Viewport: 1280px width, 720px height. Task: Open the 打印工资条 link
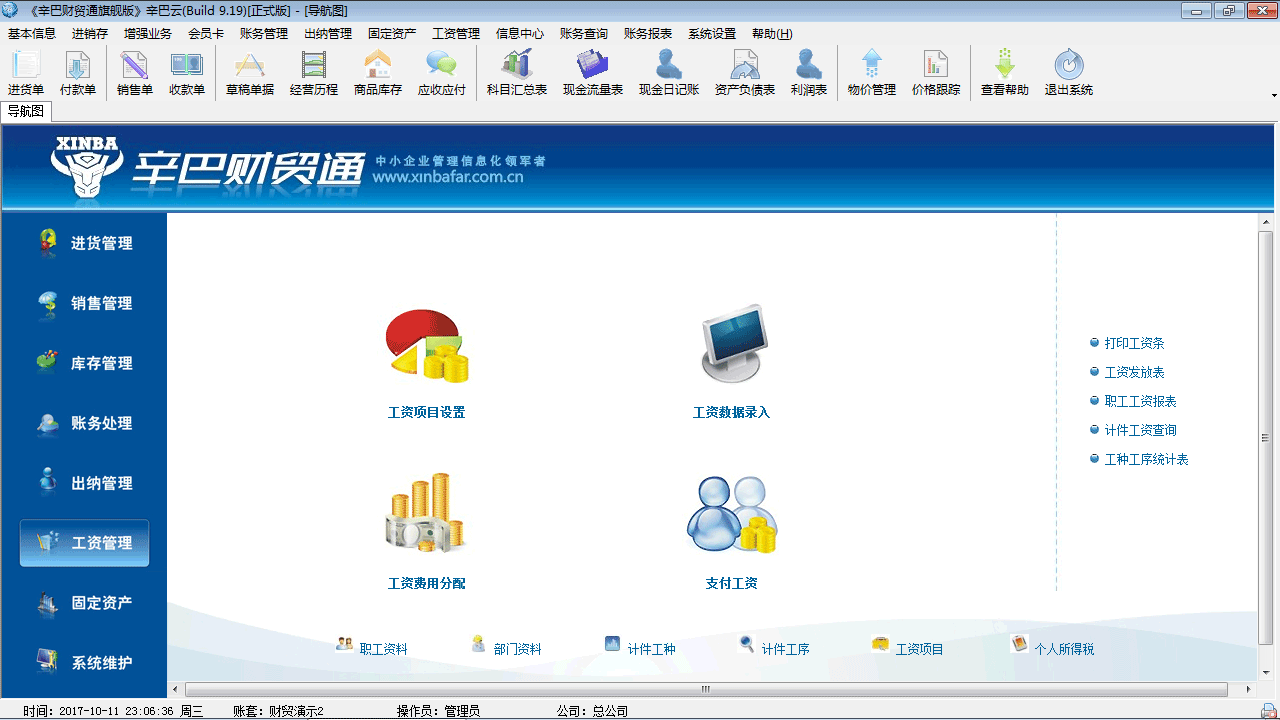pos(1134,343)
